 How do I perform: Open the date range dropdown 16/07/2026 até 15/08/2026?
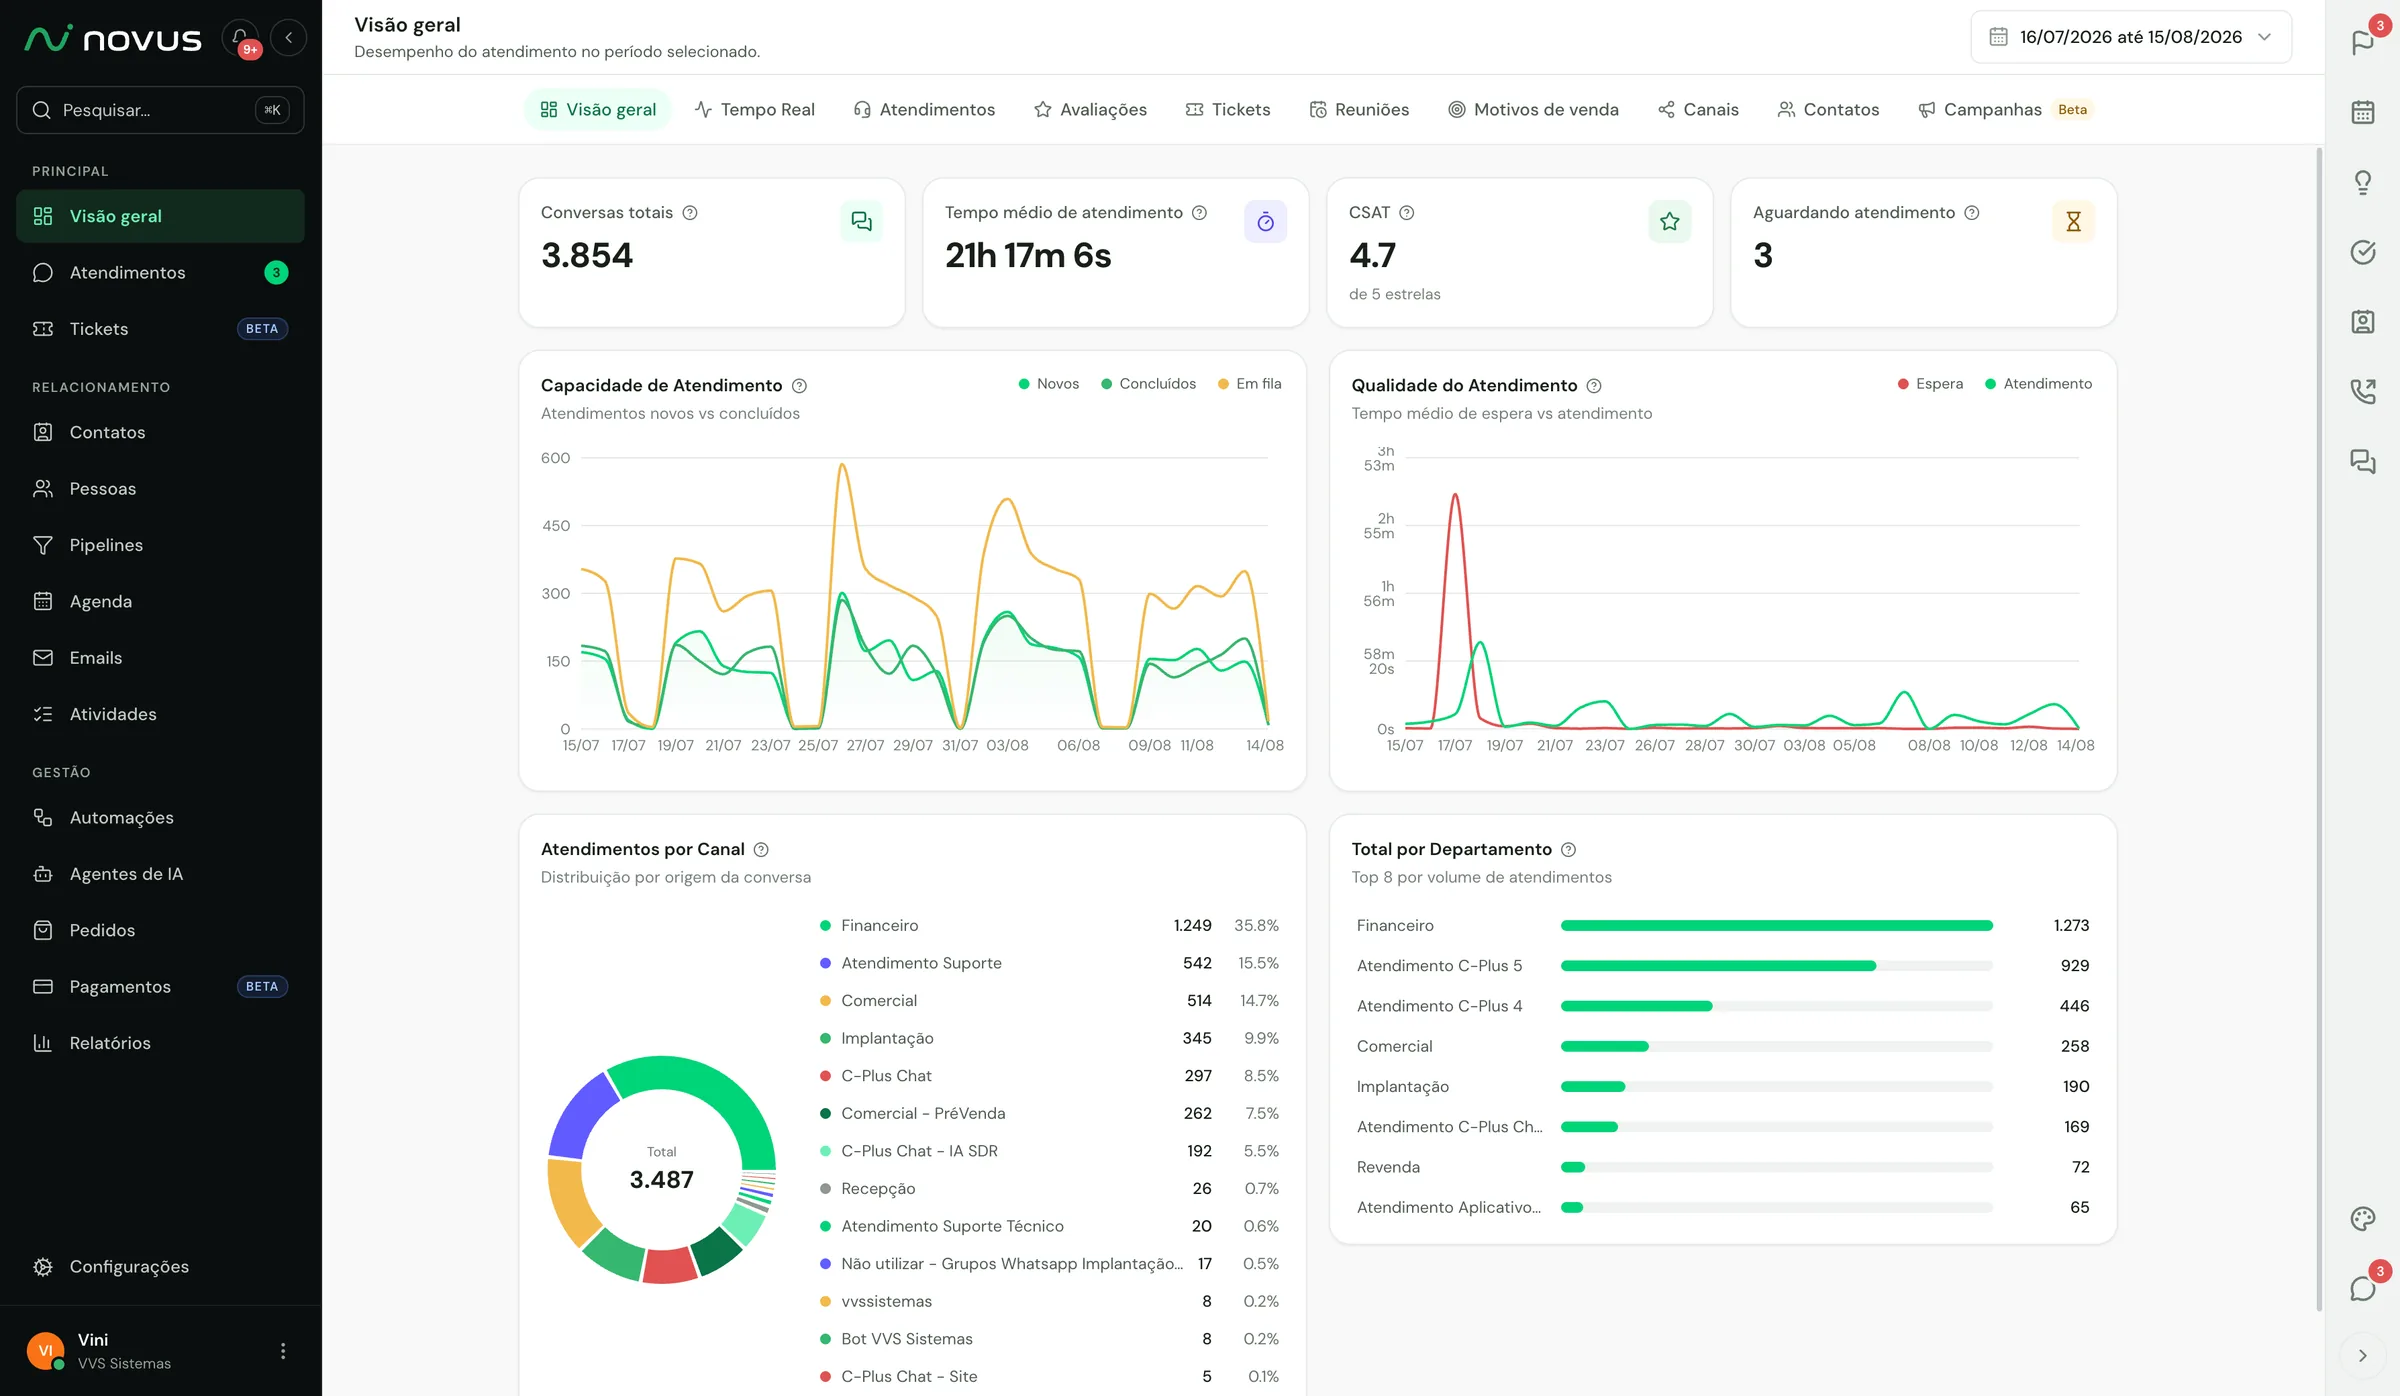2131,37
